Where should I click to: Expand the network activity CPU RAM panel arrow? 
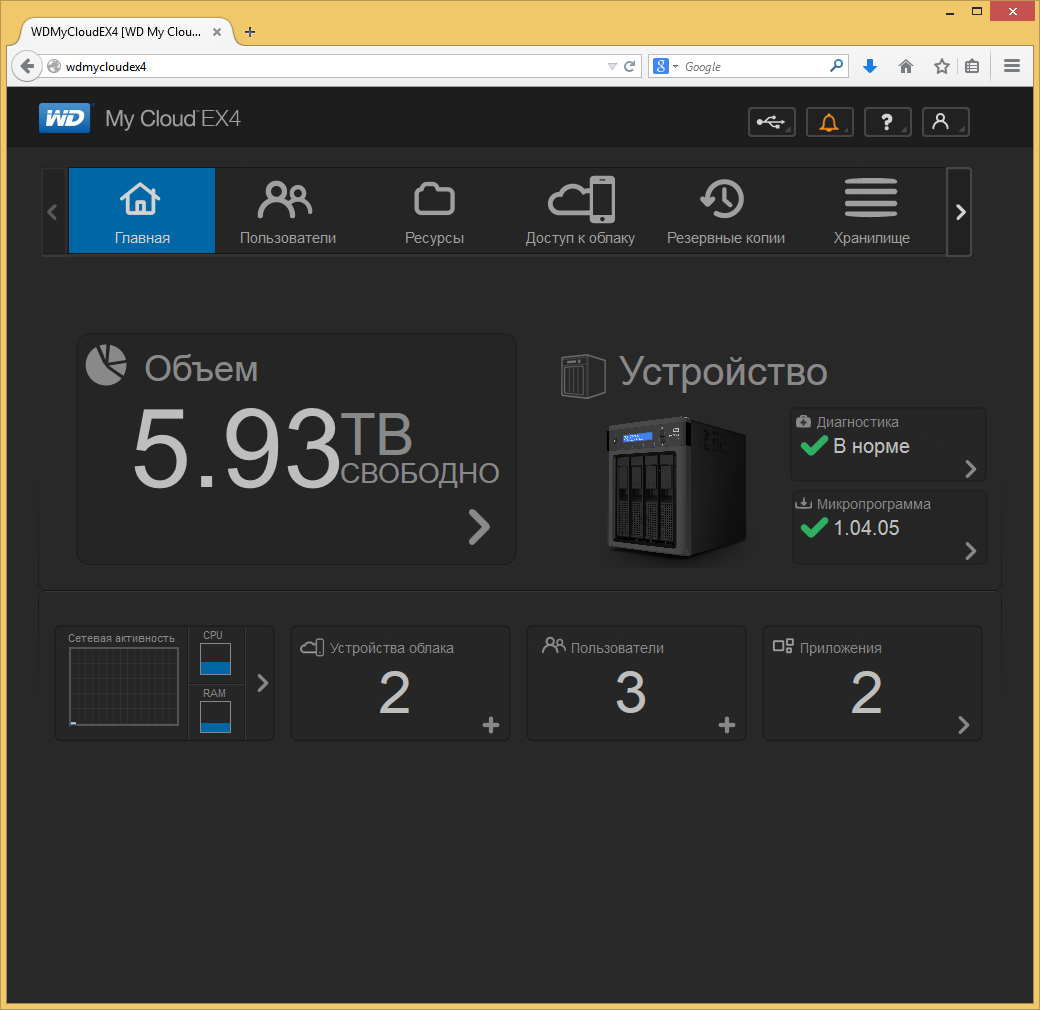tap(263, 683)
